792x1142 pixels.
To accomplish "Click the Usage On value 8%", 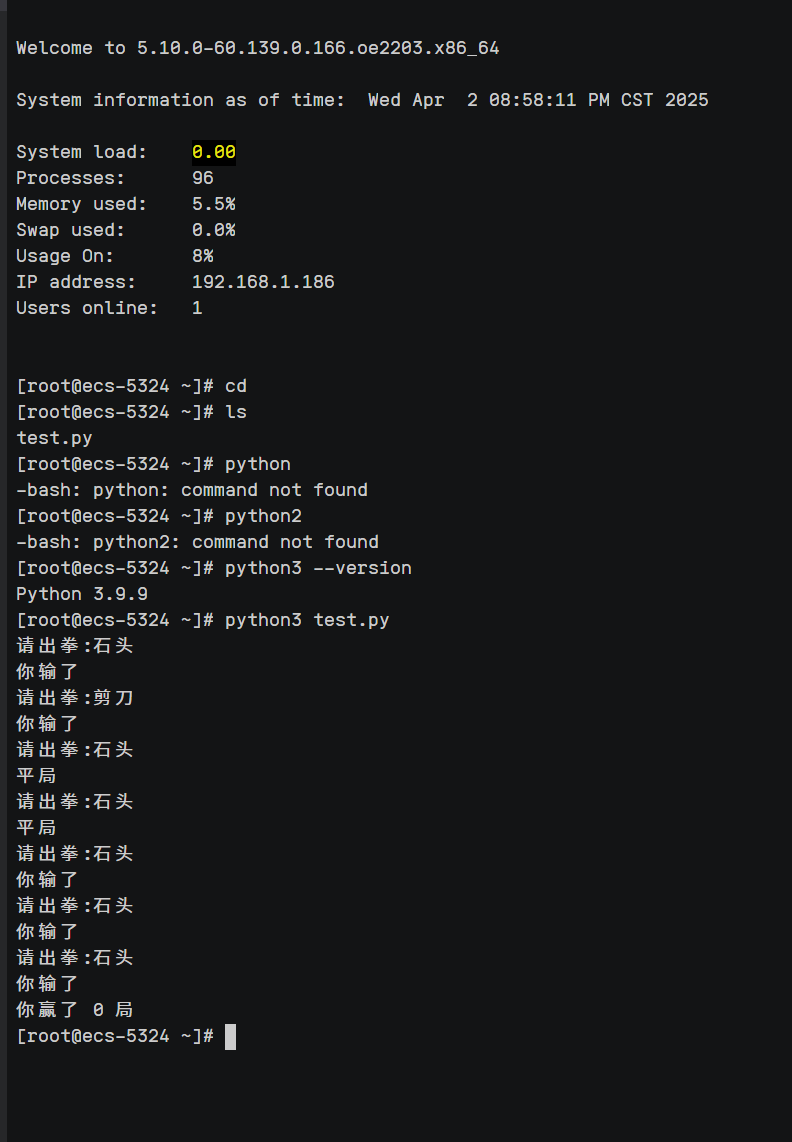I will 203,256.
